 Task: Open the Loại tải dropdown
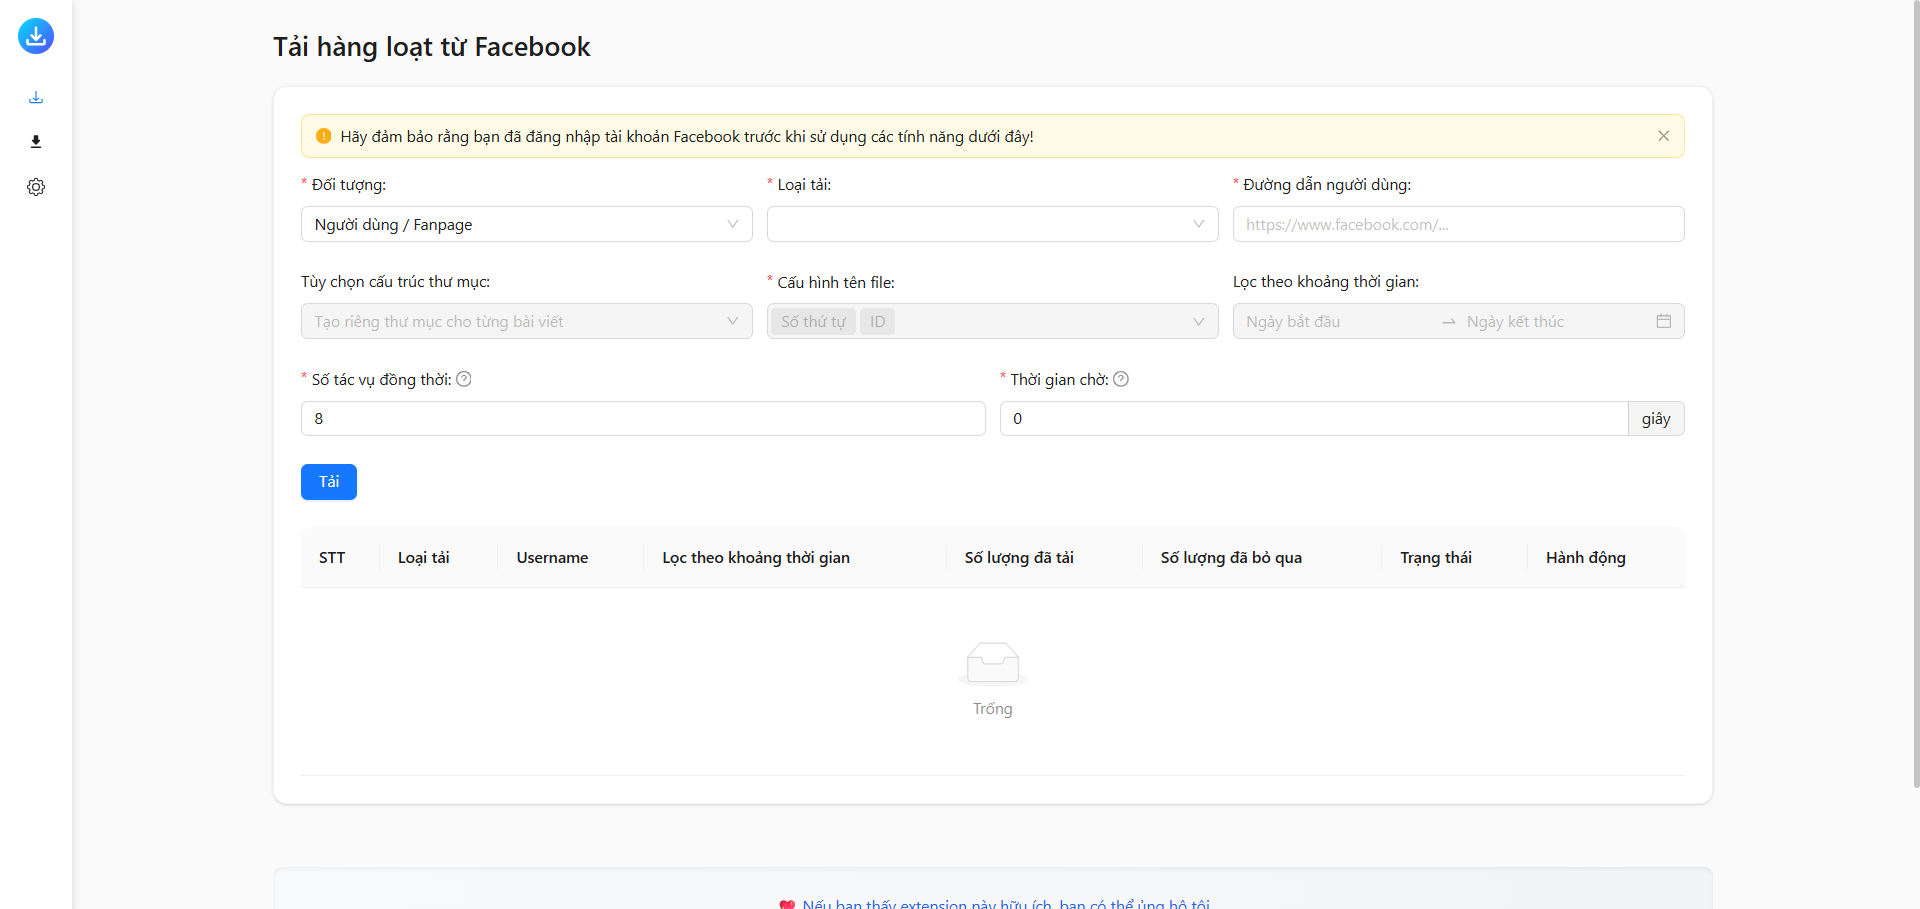point(992,224)
